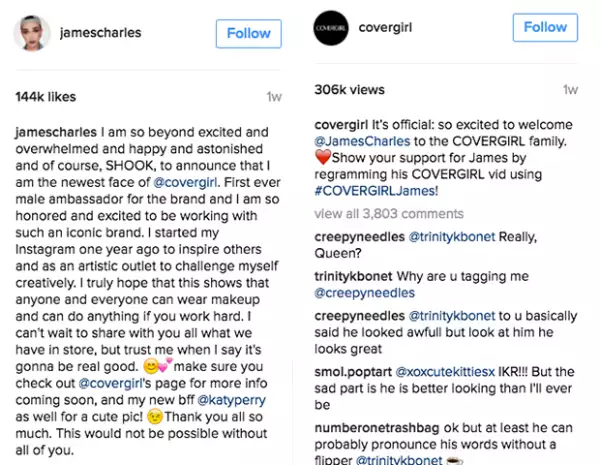Screen dimensions: 600x465
Task: Open the jamescharles profile avatar
Action: pyautogui.click(x=33, y=33)
